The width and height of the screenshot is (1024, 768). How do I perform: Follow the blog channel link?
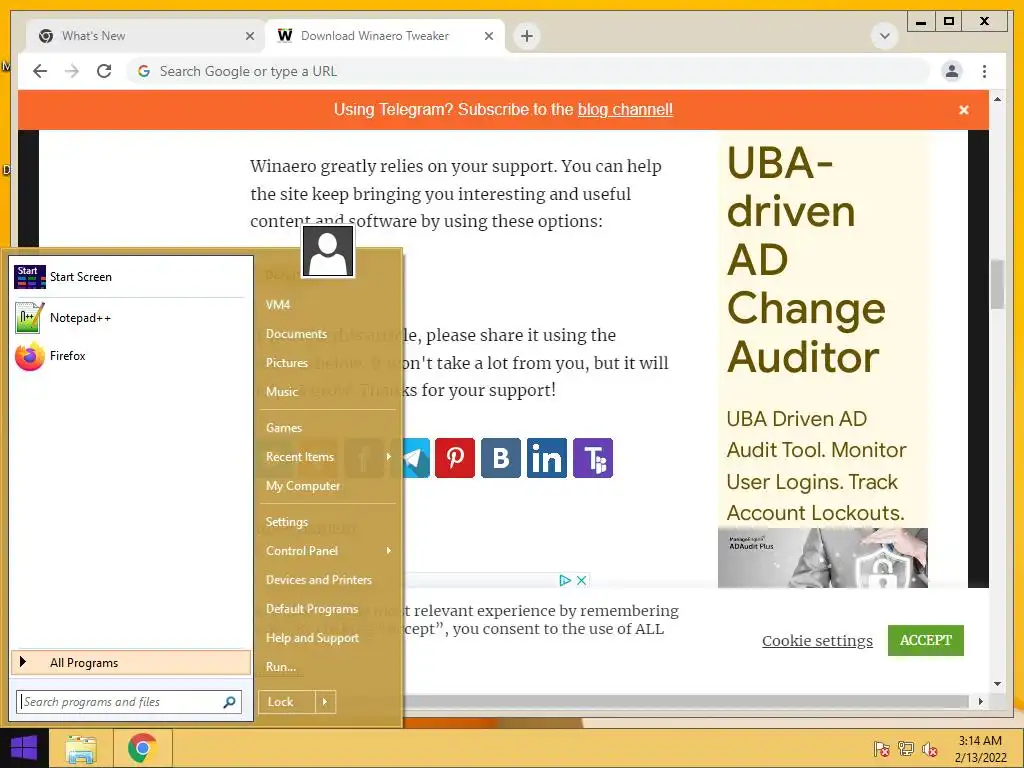click(625, 110)
